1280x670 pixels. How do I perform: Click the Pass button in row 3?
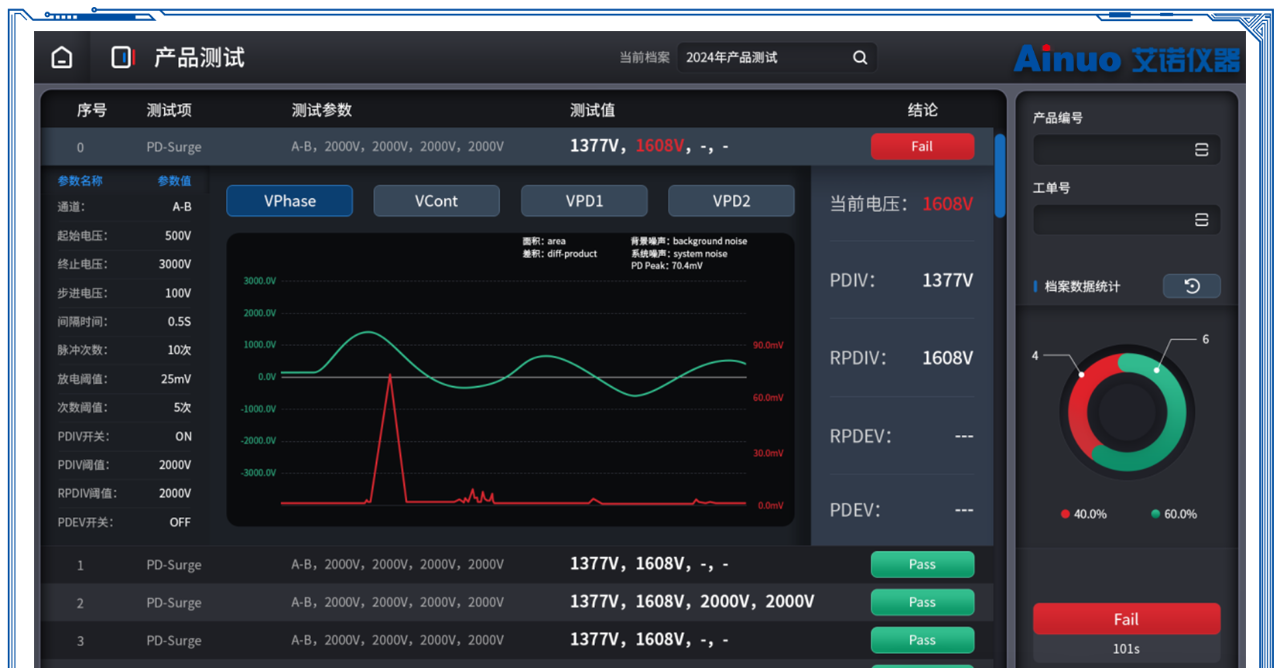(x=921, y=640)
